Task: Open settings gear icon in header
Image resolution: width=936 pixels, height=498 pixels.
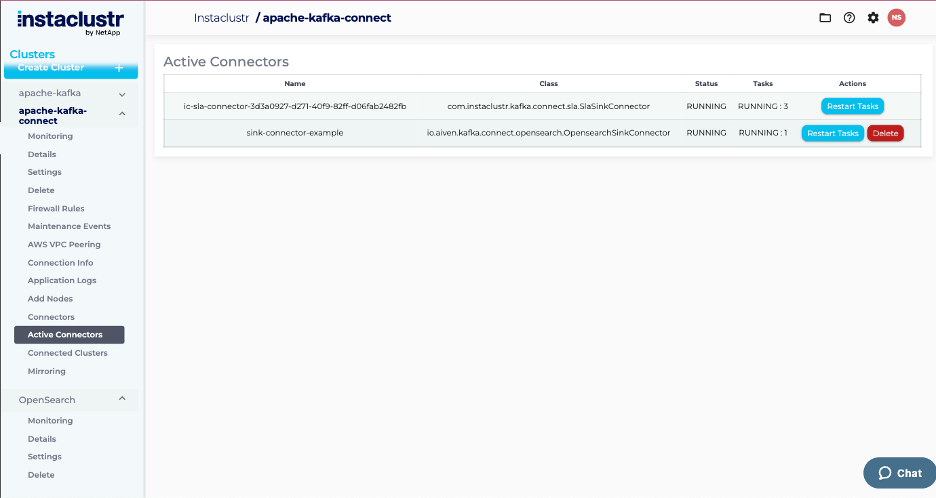Action: 873,18
